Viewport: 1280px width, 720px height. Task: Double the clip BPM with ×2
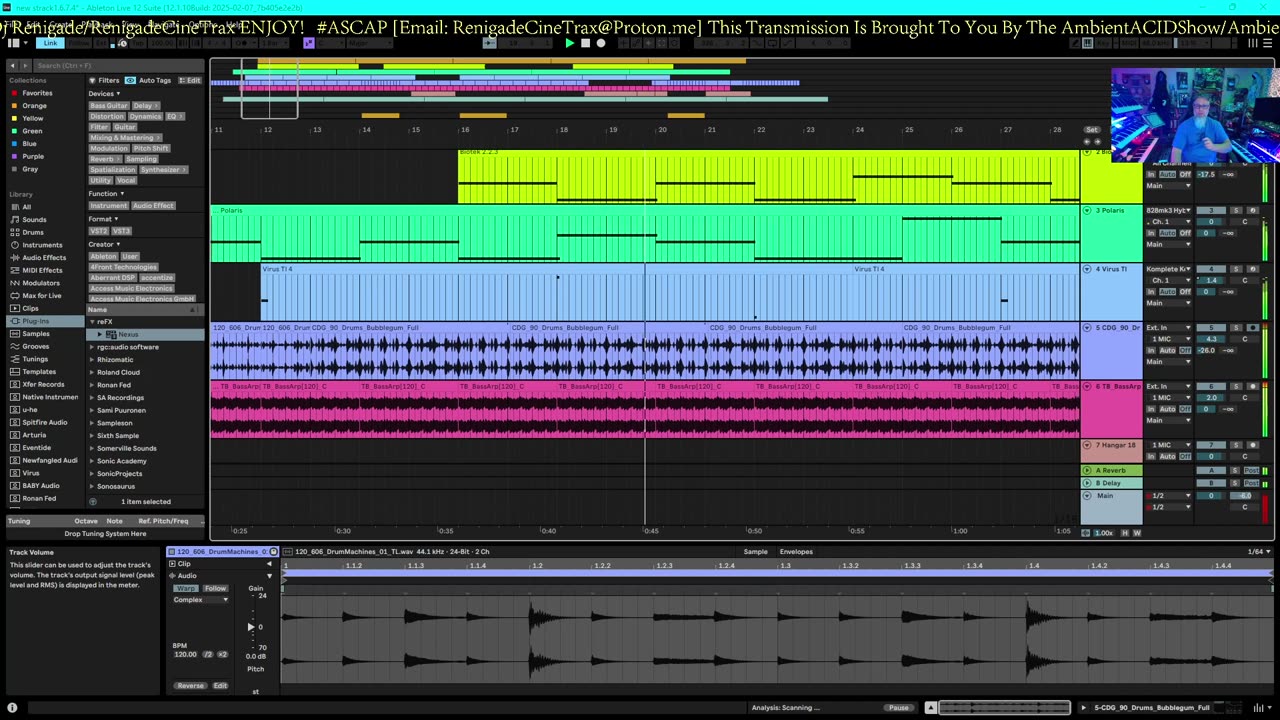222,654
